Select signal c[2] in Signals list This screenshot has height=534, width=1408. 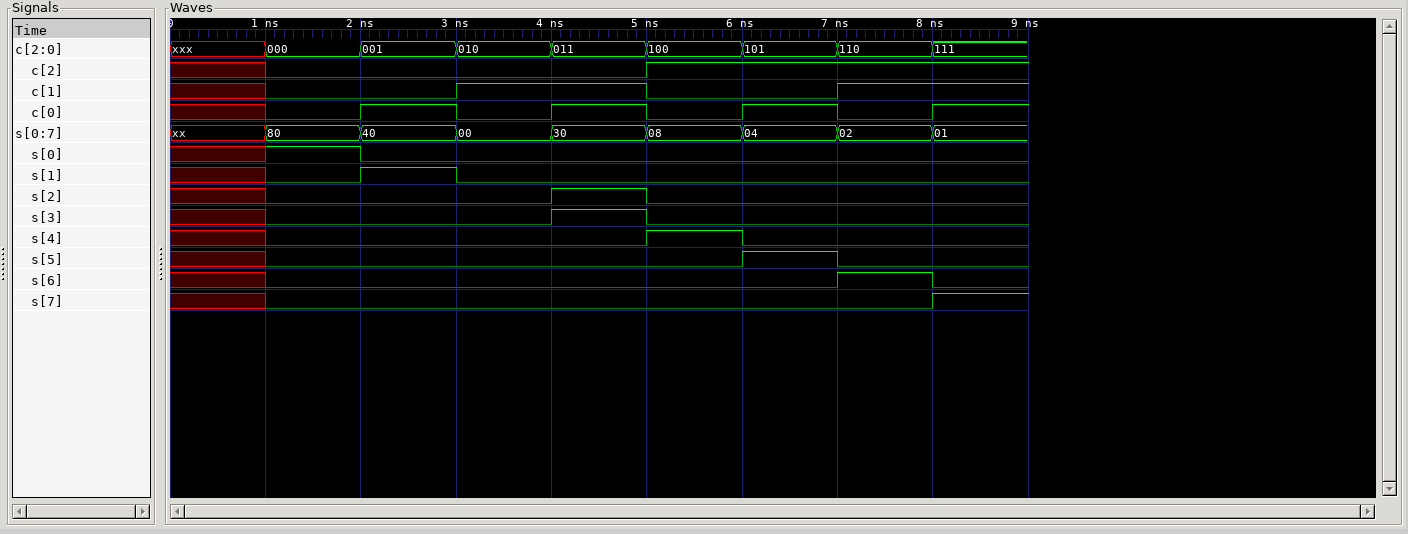[x=81, y=70]
